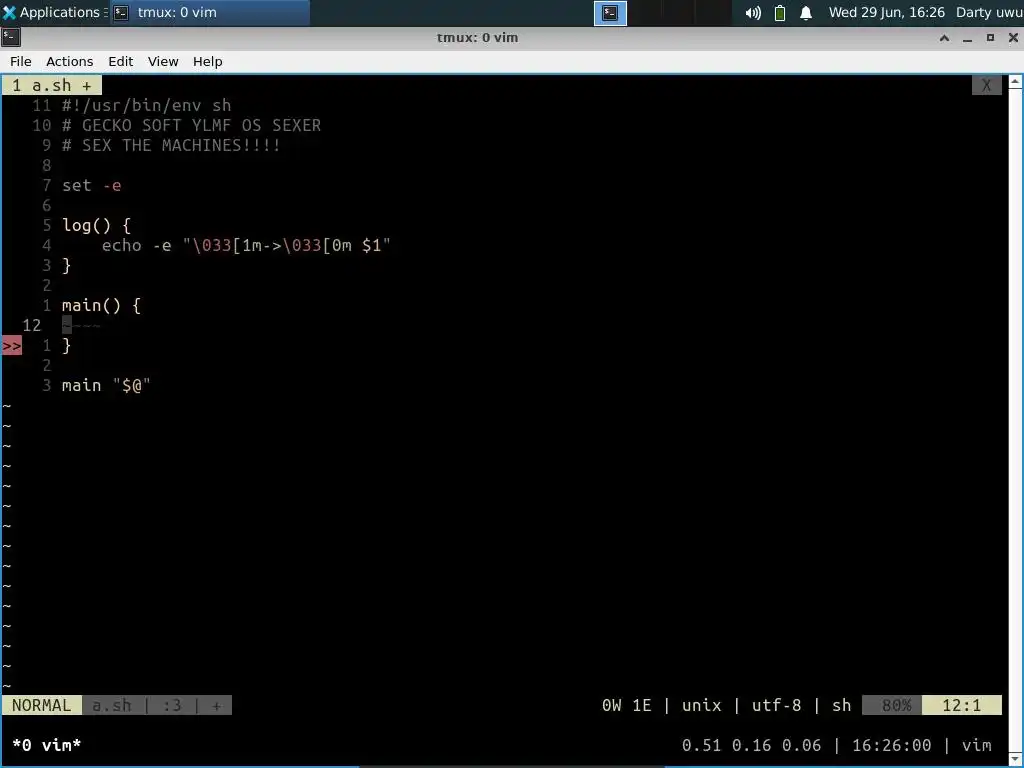Screen dimensions: 1024x768
Task: Click the load average 0.51 0.16 0.06
Action: (x=751, y=745)
